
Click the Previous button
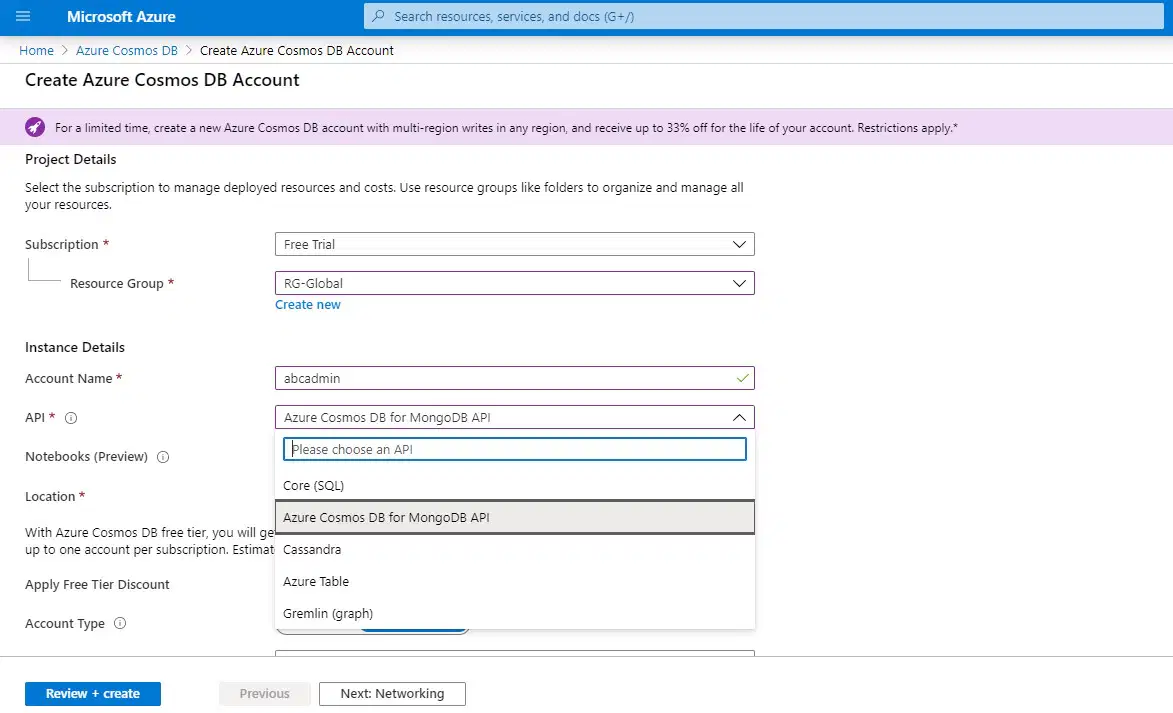pos(264,694)
